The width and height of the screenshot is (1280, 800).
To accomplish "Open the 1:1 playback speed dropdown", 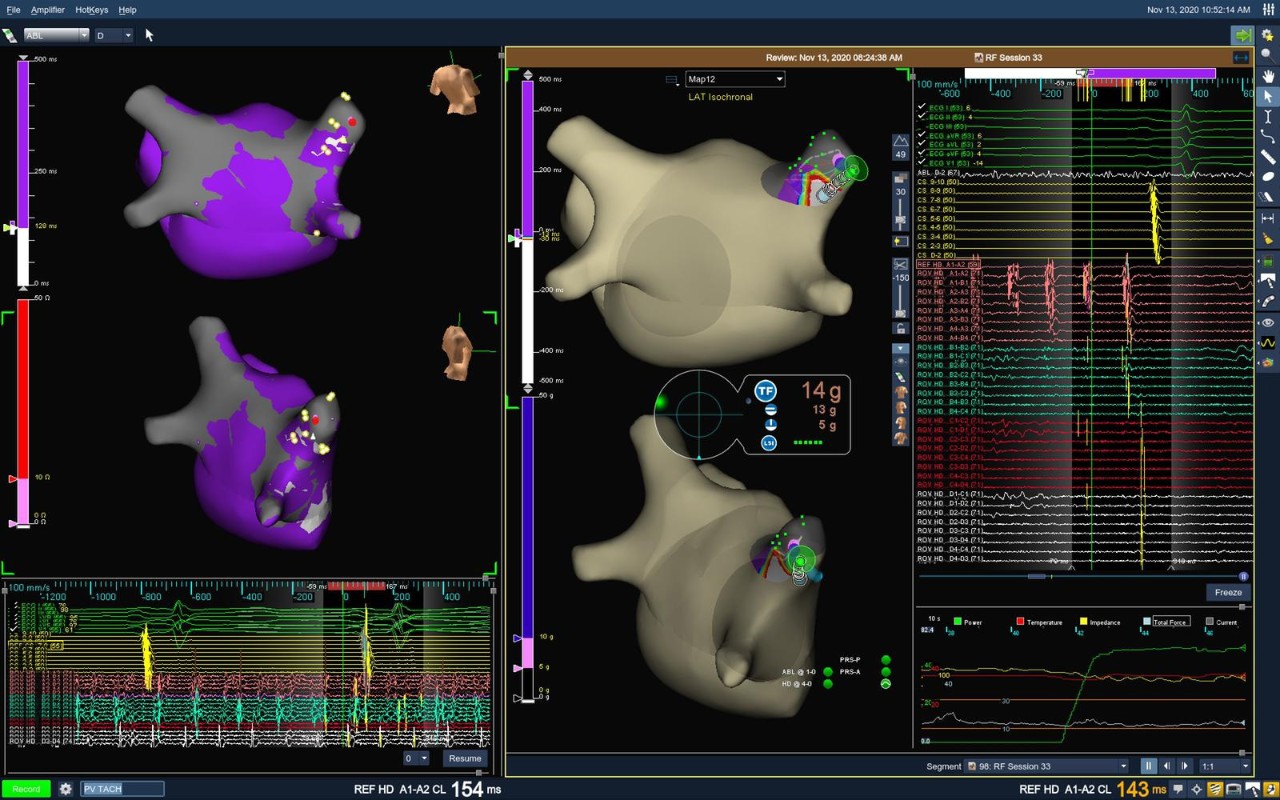I will pos(1225,766).
